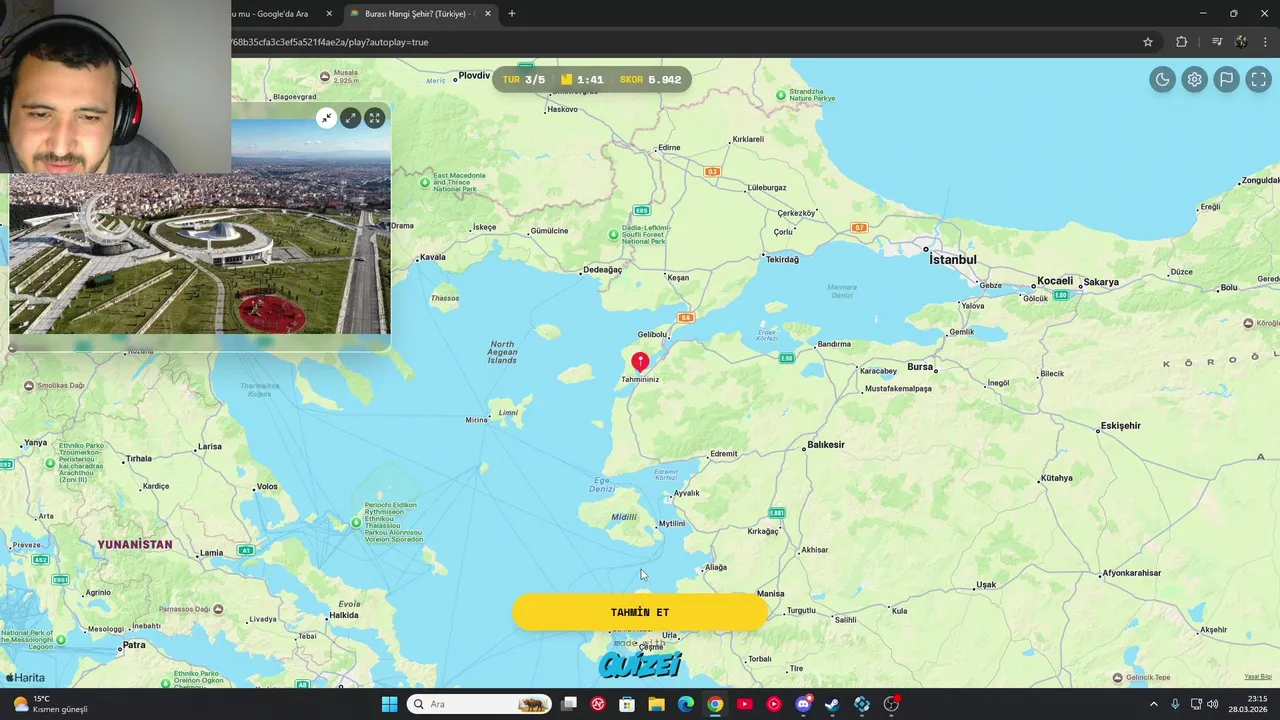Open Microsoft Edge from the taskbar
This screenshot has width=1280, height=720.
[x=686, y=704]
